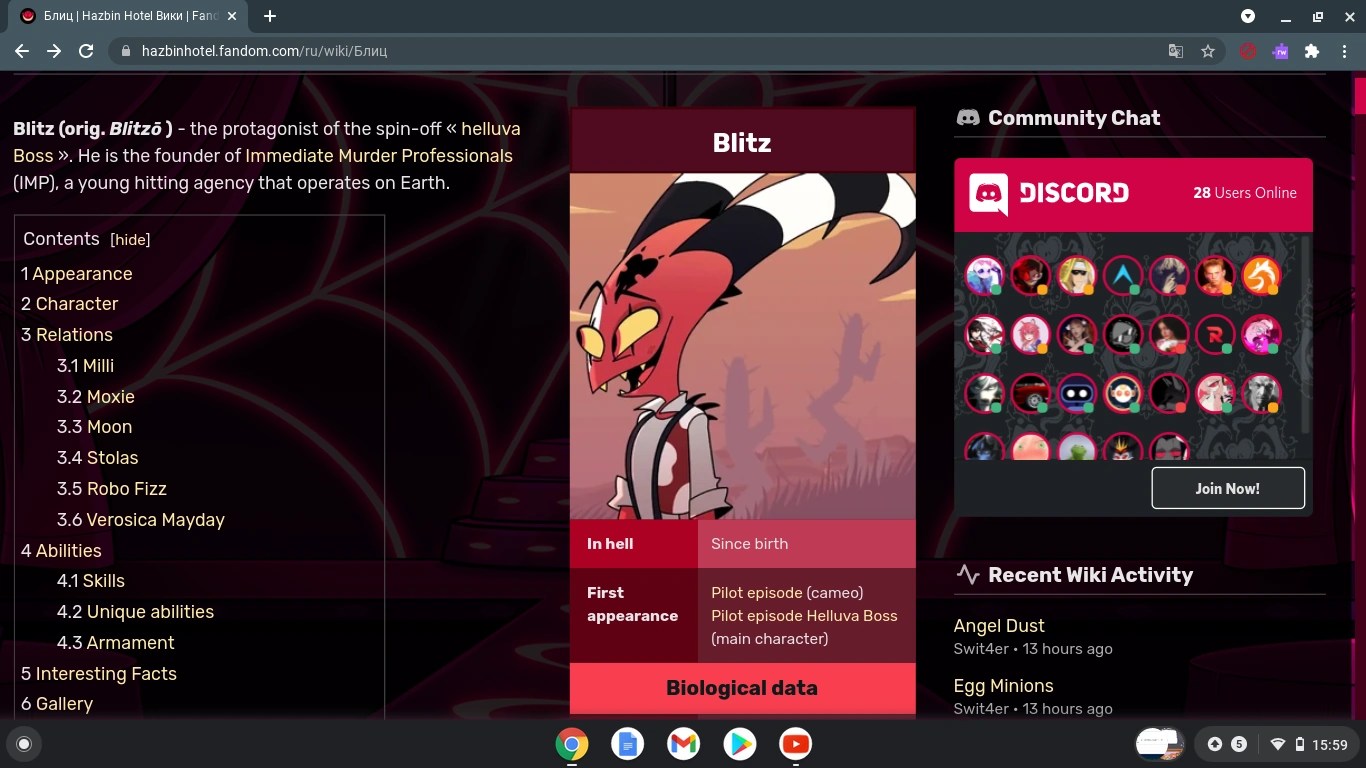Viewport: 1366px width, 768px height.
Task: Click the red R logo Discord avatar
Action: tap(1215, 335)
